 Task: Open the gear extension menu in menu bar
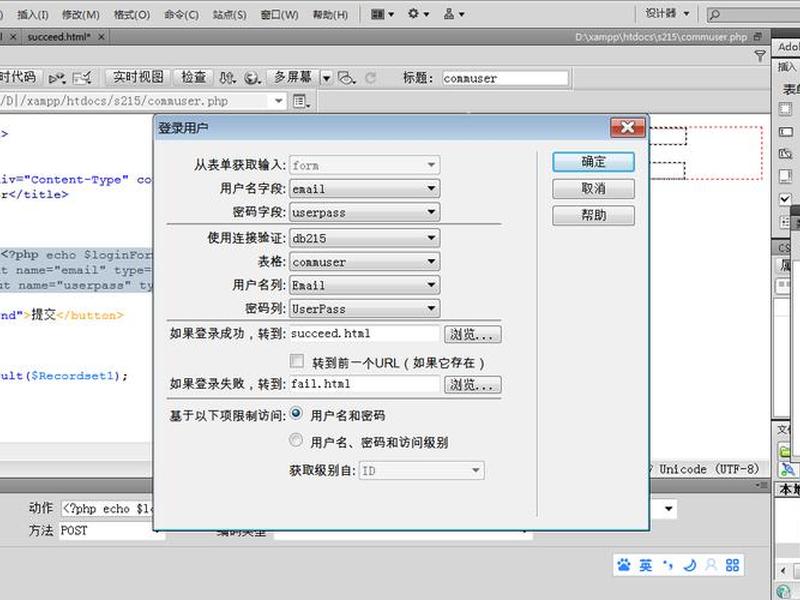coord(418,14)
